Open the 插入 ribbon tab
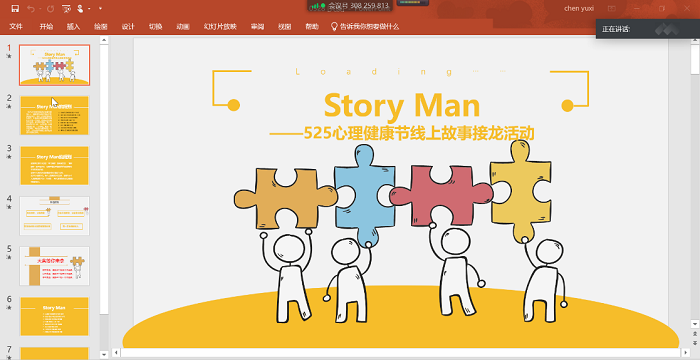 coord(73,26)
